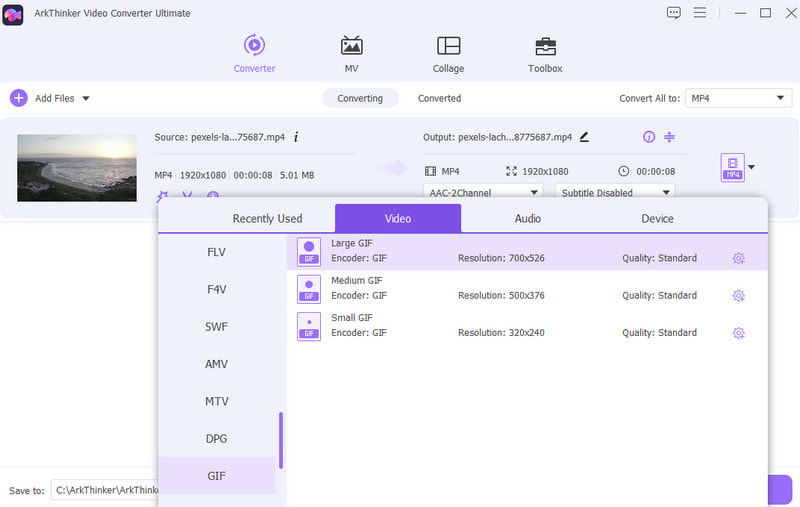Click the output duration clock icon

point(623,171)
